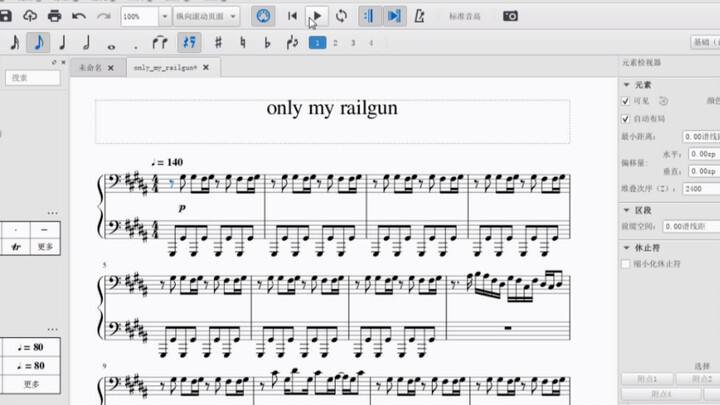Toggle the 可见 visible checkbox
Screen dimensions: 720x405
pyautogui.click(x=625, y=101)
